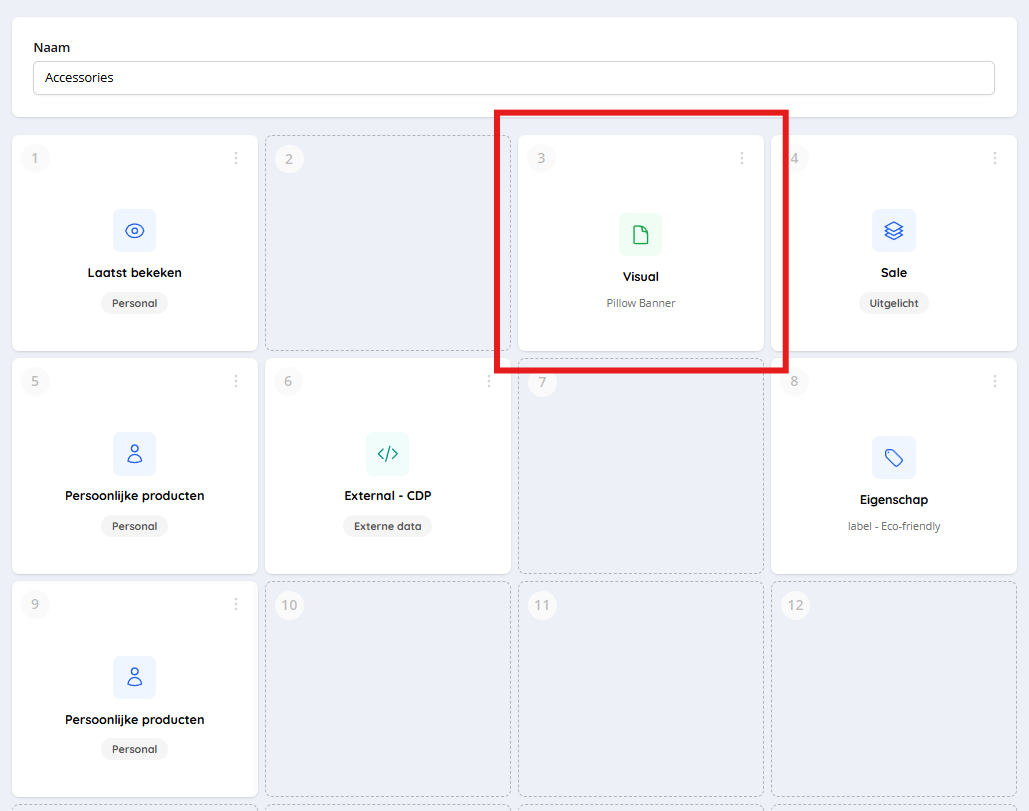Click the layers icon in Sale card

[x=894, y=231]
